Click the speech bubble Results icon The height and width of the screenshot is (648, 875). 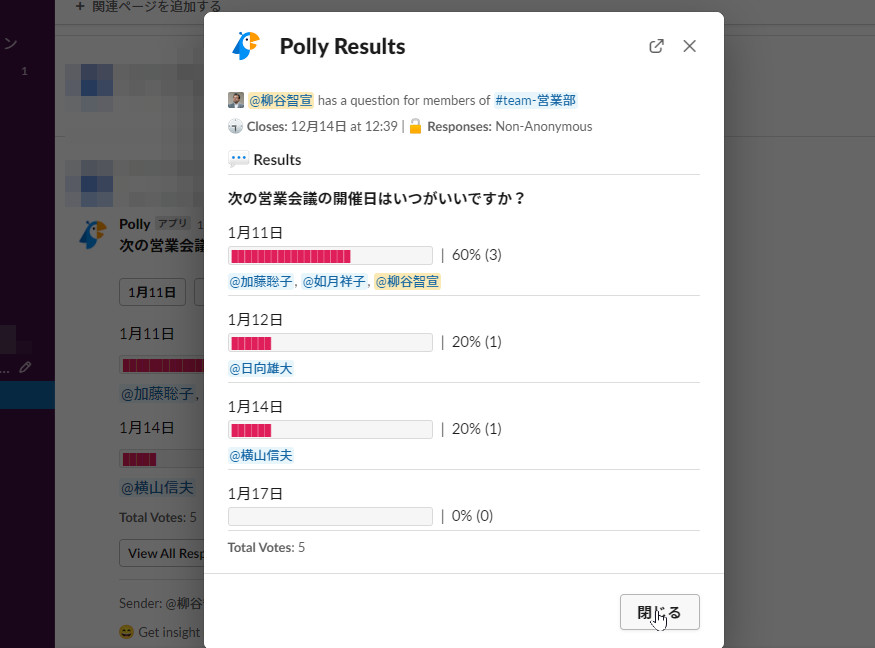238,160
